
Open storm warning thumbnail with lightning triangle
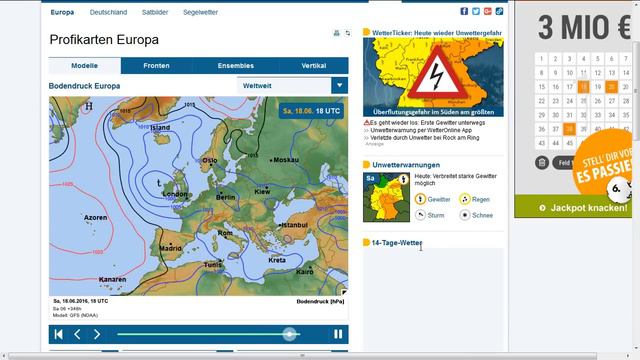coord(433,77)
